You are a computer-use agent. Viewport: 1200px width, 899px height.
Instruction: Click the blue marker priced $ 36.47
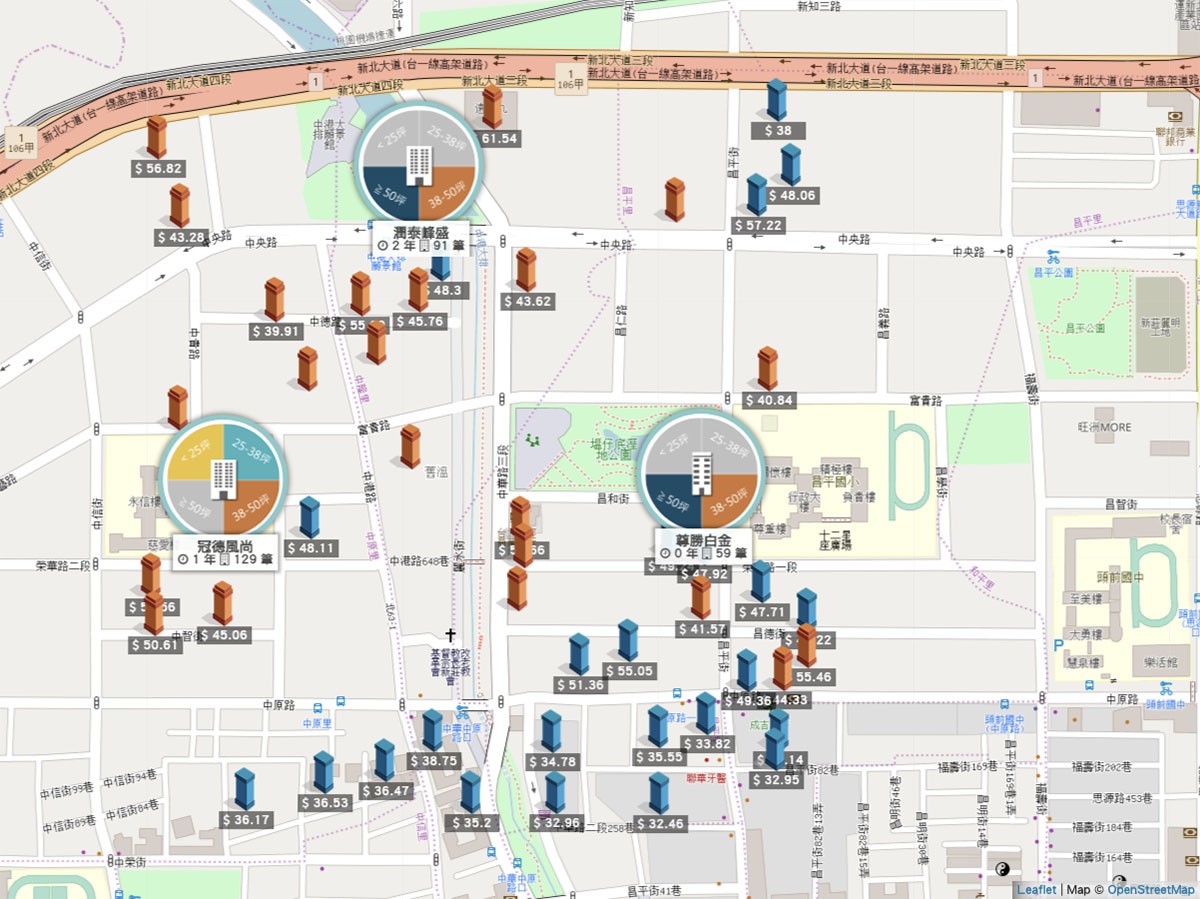coord(384,760)
